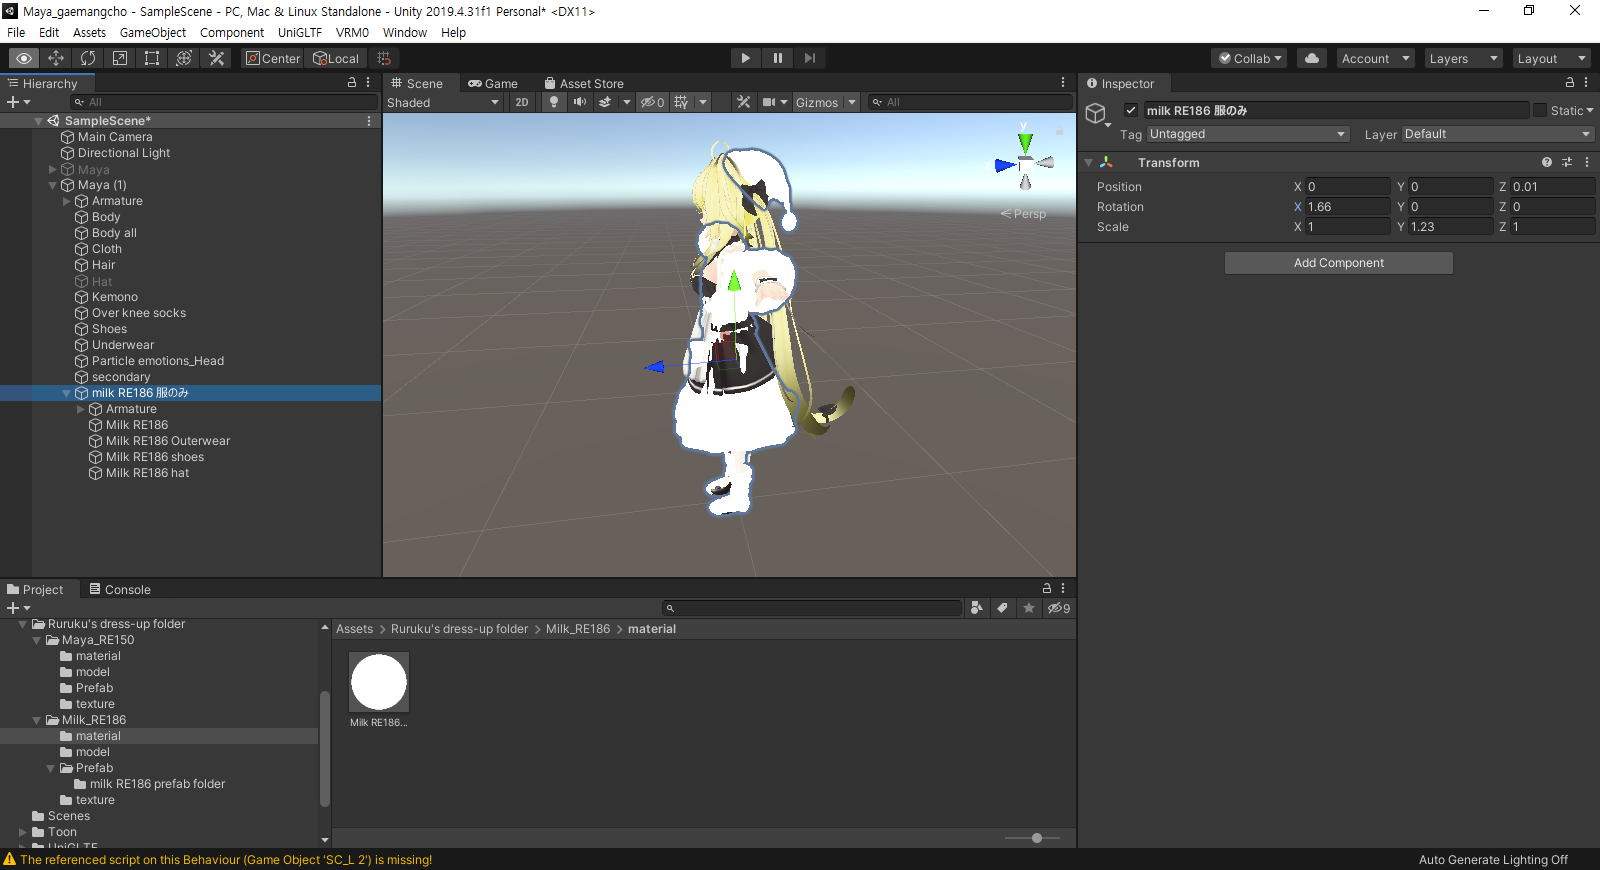Expand the first Armature under Maya (1)

(67, 201)
